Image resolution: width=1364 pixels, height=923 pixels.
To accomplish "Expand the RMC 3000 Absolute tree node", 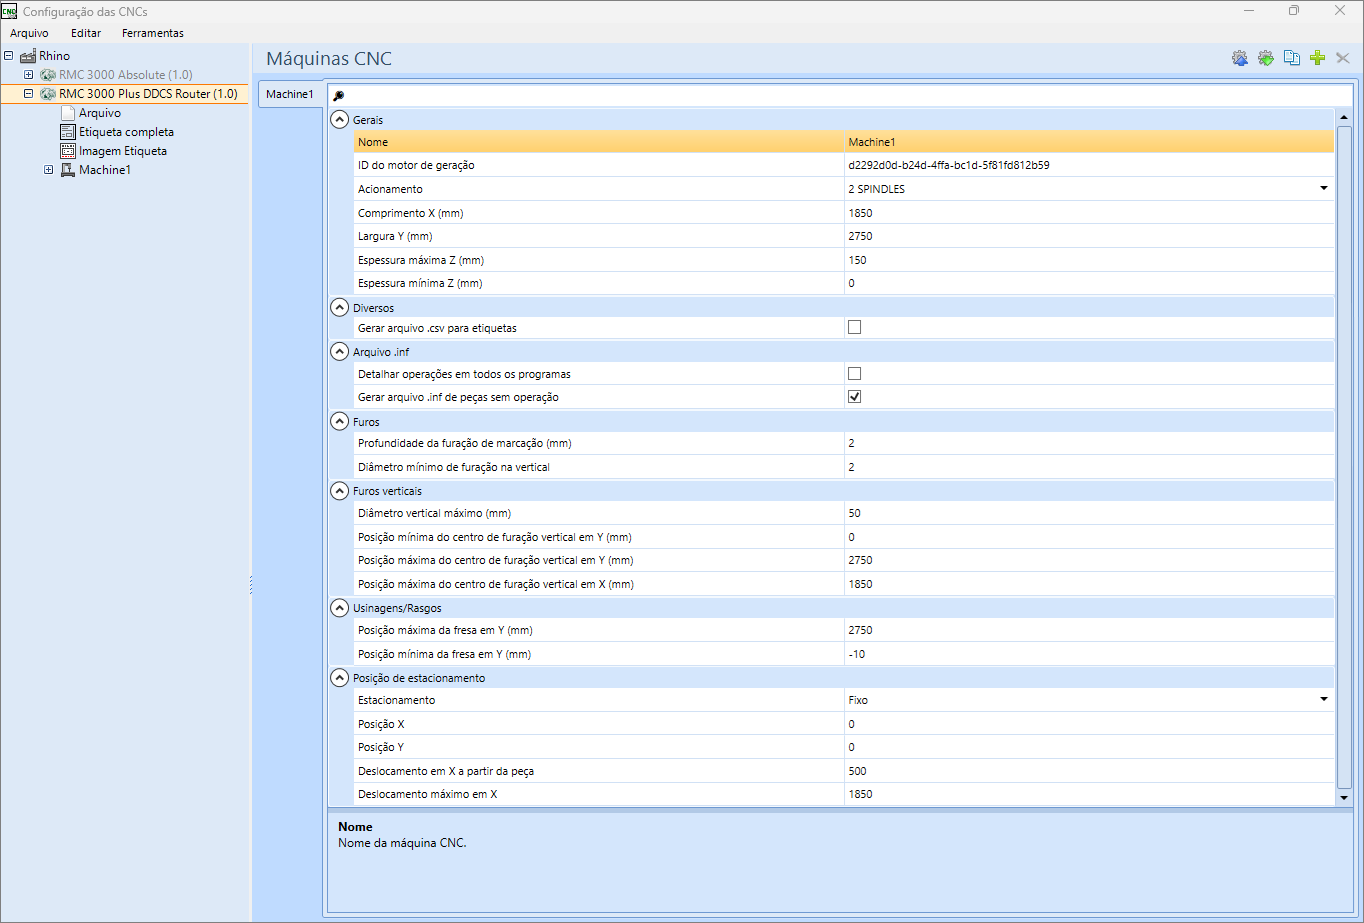I will pos(28,75).
